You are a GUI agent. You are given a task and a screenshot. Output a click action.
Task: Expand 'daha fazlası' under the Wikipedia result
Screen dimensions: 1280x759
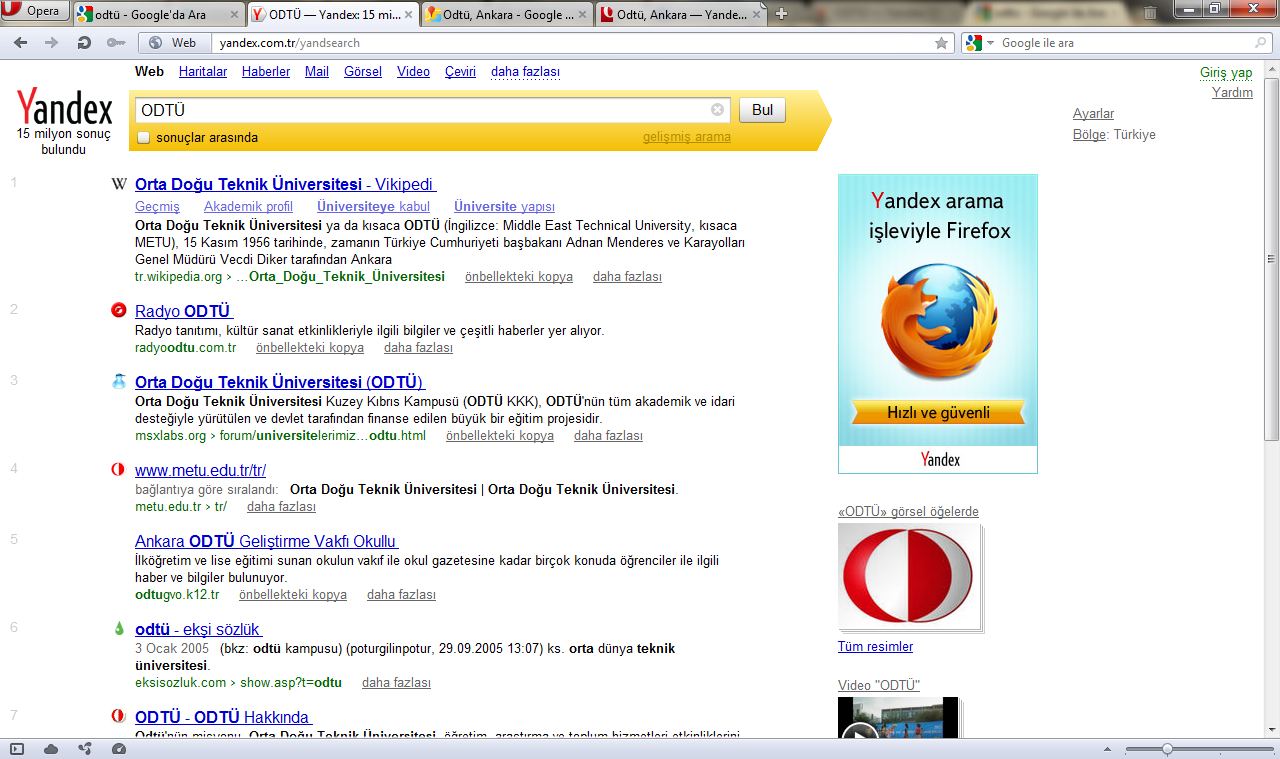coord(627,277)
